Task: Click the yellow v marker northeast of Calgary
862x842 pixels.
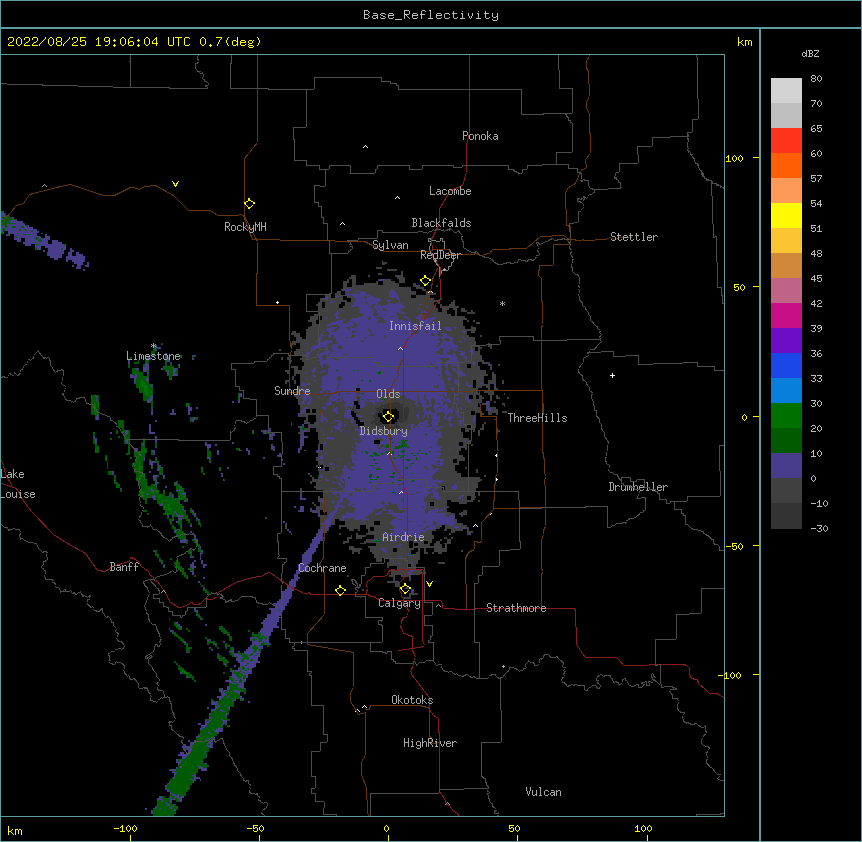Action: tap(429, 584)
